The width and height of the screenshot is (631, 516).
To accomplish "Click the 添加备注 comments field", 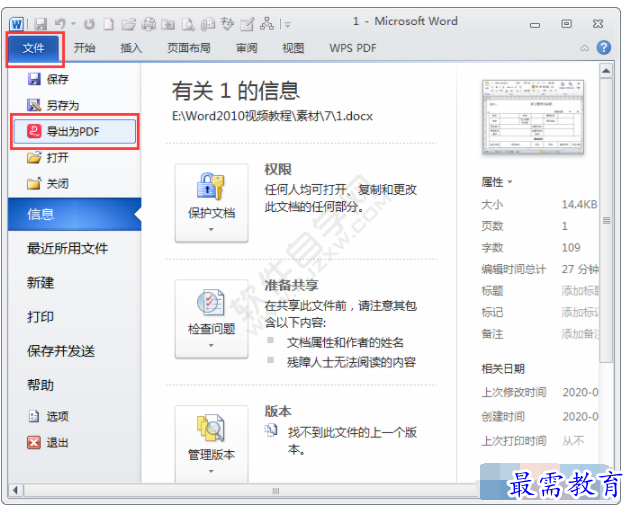I will click(580, 334).
